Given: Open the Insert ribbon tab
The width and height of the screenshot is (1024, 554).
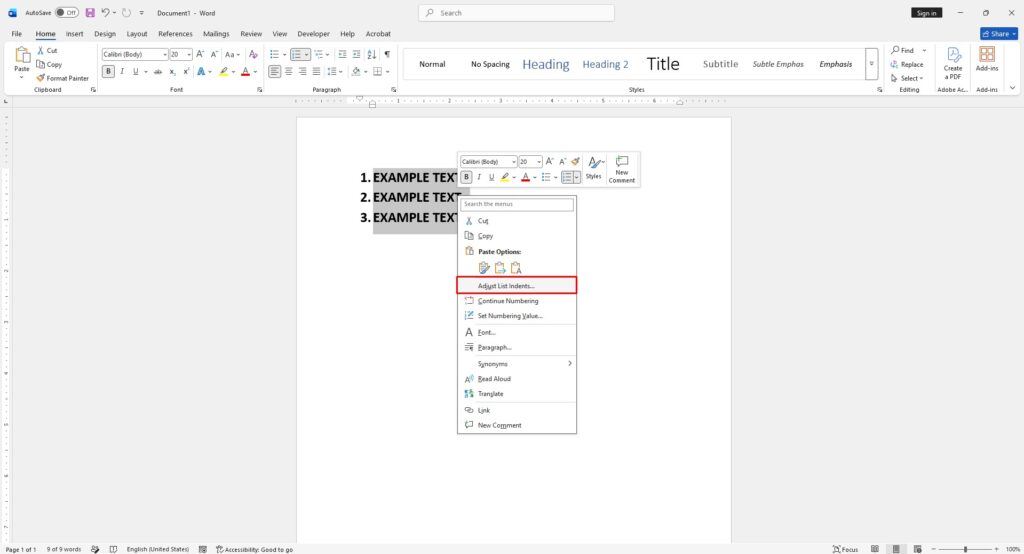Looking at the screenshot, I should pos(74,33).
